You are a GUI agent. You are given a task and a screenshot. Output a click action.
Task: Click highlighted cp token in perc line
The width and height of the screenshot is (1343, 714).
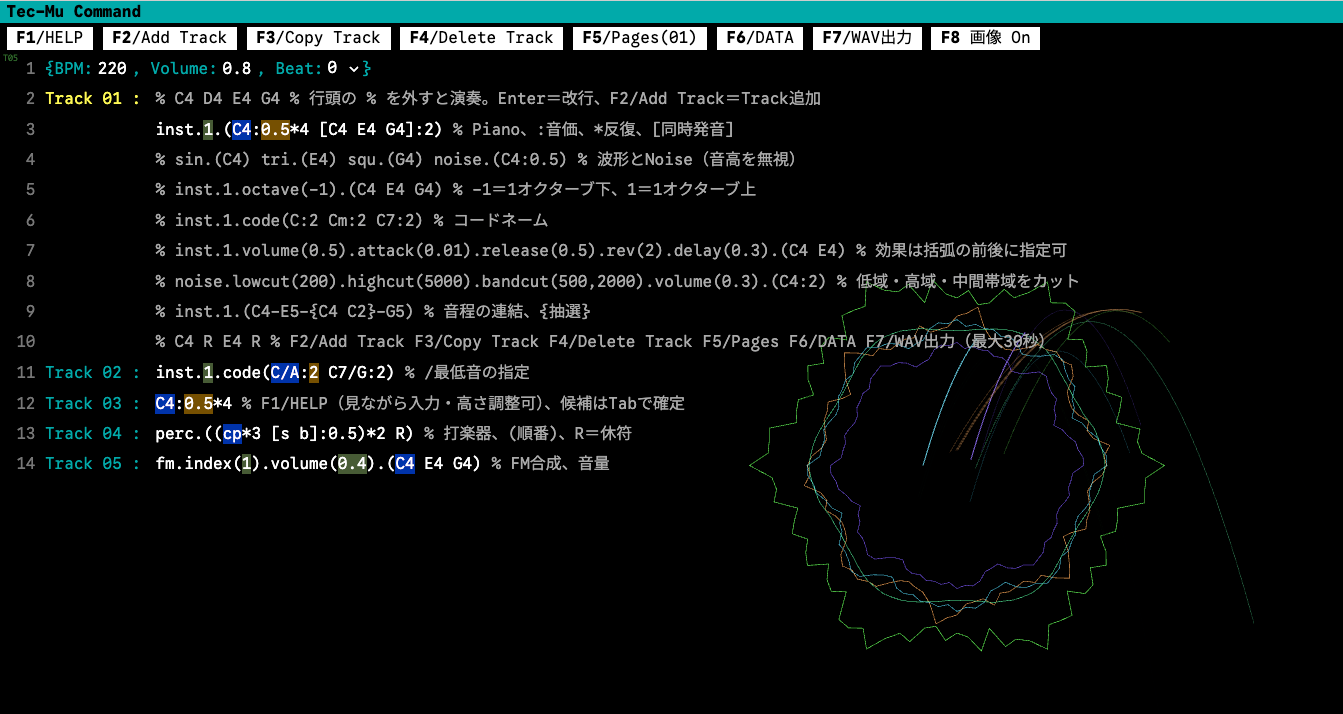click(x=232, y=433)
